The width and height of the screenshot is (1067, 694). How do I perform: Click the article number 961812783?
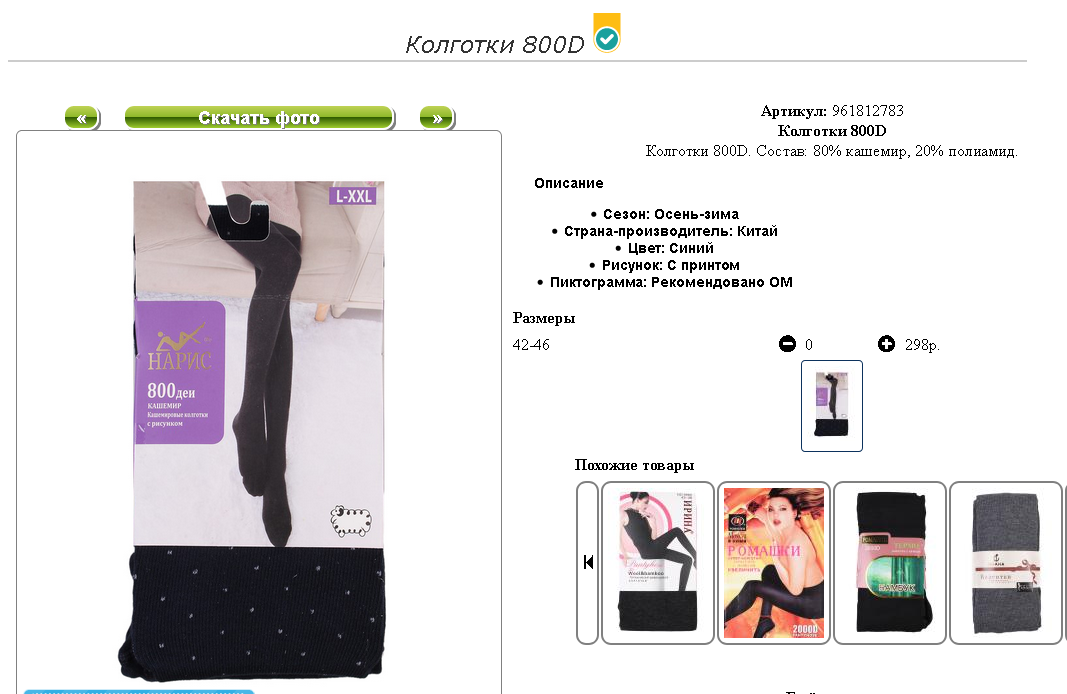868,111
